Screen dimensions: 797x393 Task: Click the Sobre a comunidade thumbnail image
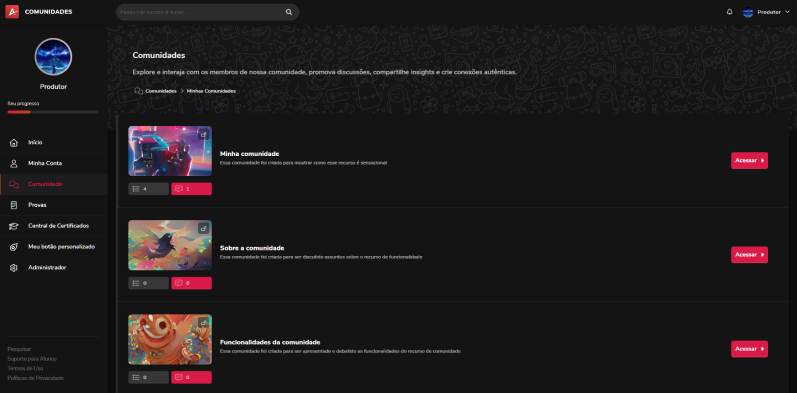click(x=170, y=245)
